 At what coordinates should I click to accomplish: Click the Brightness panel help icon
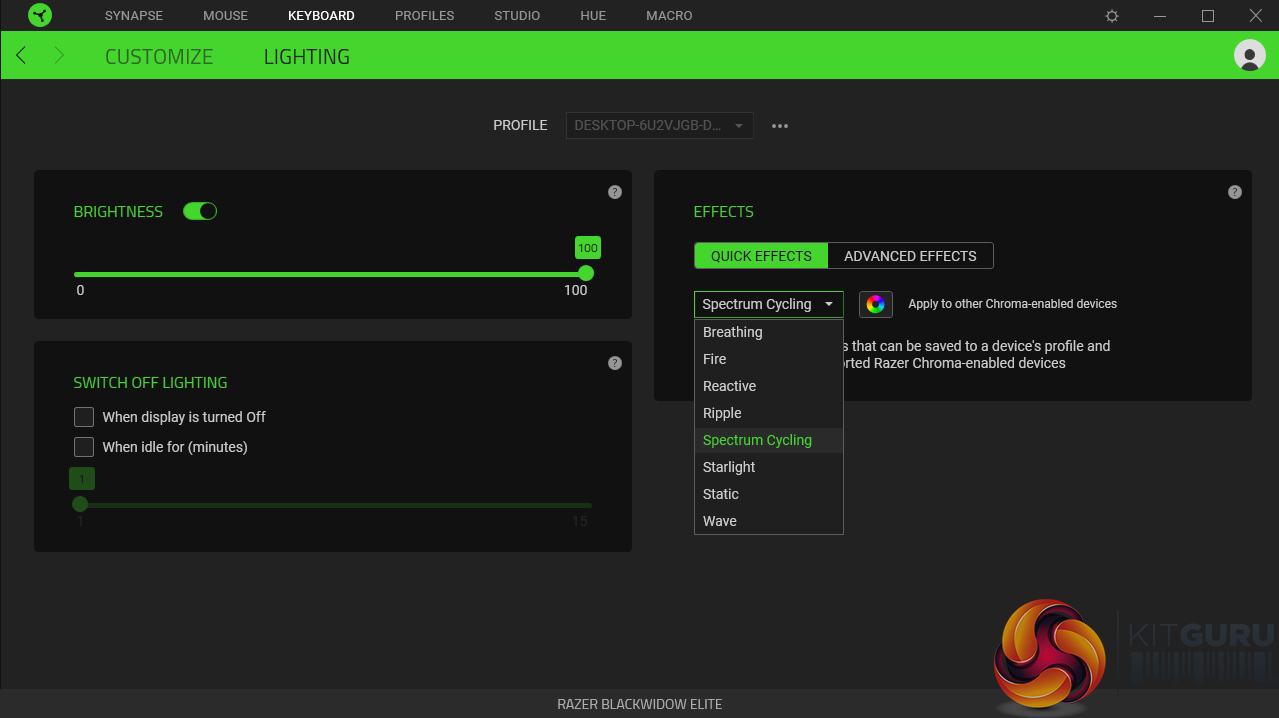click(x=615, y=192)
